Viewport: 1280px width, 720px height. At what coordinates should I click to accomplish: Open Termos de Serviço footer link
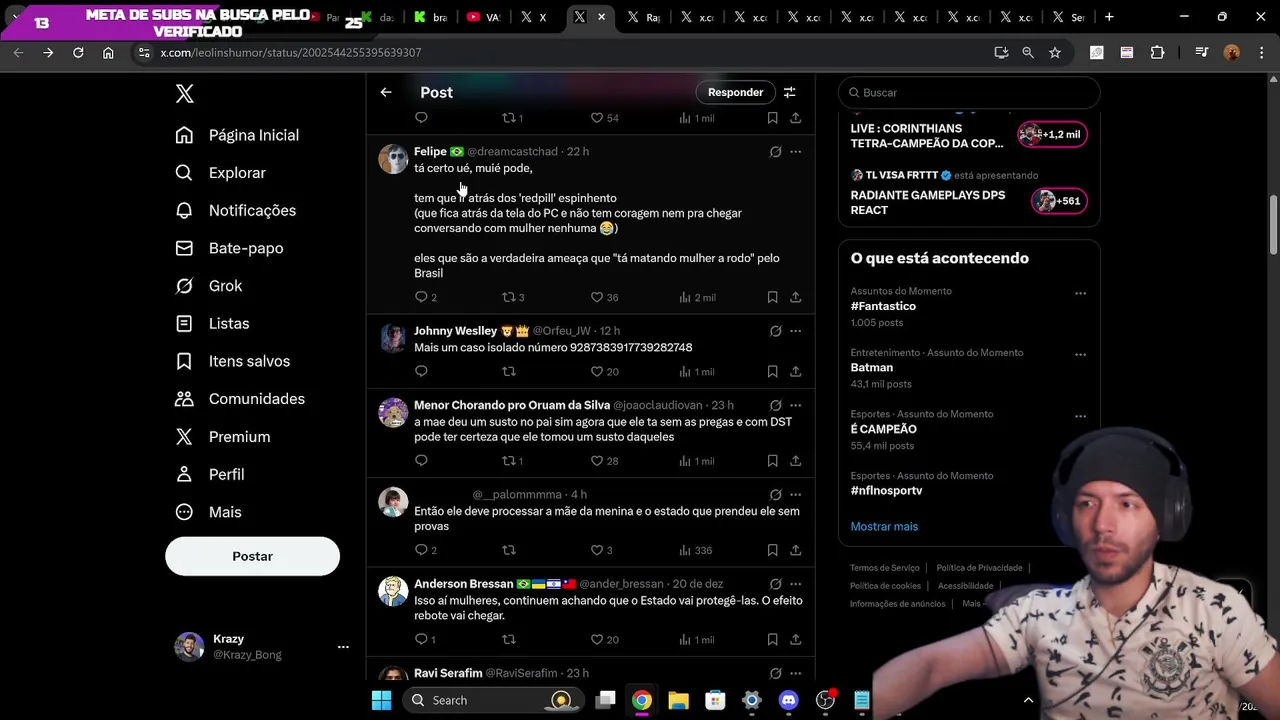click(x=885, y=568)
